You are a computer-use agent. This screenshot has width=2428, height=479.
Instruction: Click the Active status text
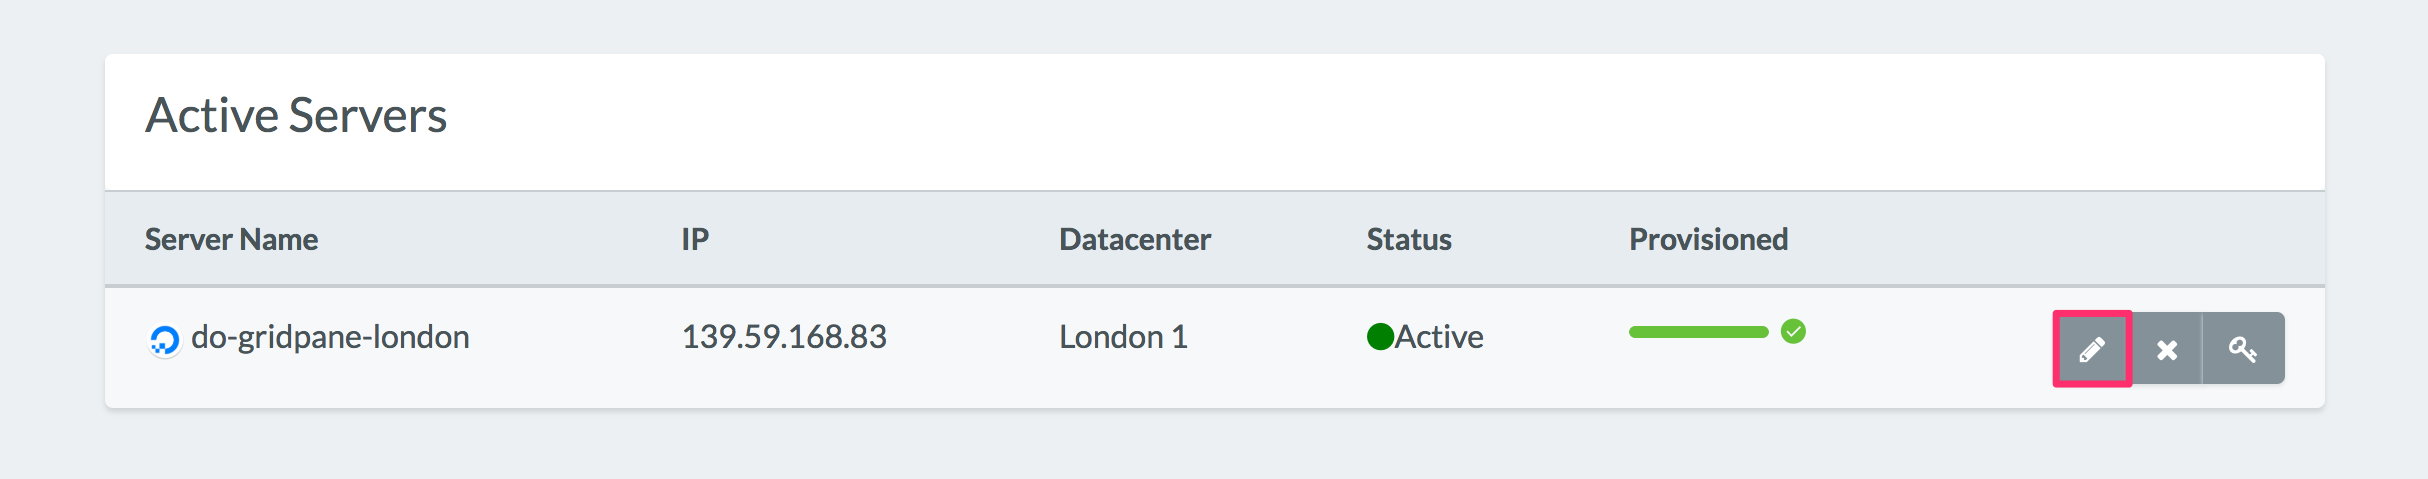coord(1439,337)
